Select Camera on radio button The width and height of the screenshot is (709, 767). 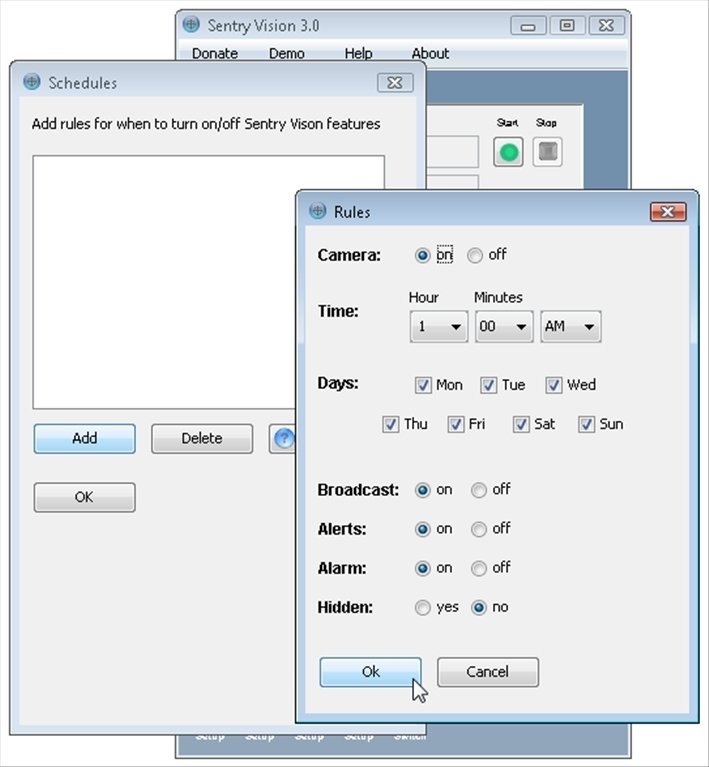pos(422,255)
